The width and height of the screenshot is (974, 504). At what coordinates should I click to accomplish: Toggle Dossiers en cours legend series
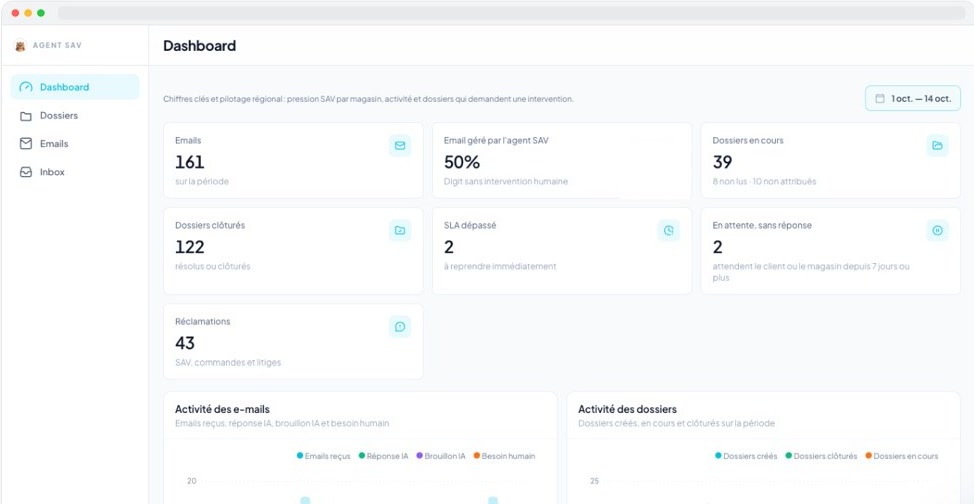coord(901,456)
